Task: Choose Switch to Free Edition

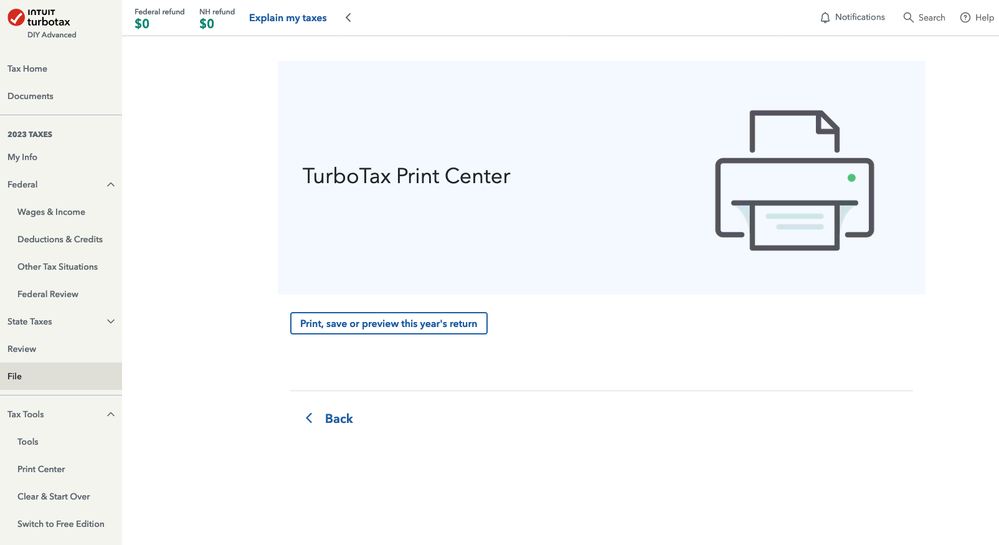Action: (61, 524)
